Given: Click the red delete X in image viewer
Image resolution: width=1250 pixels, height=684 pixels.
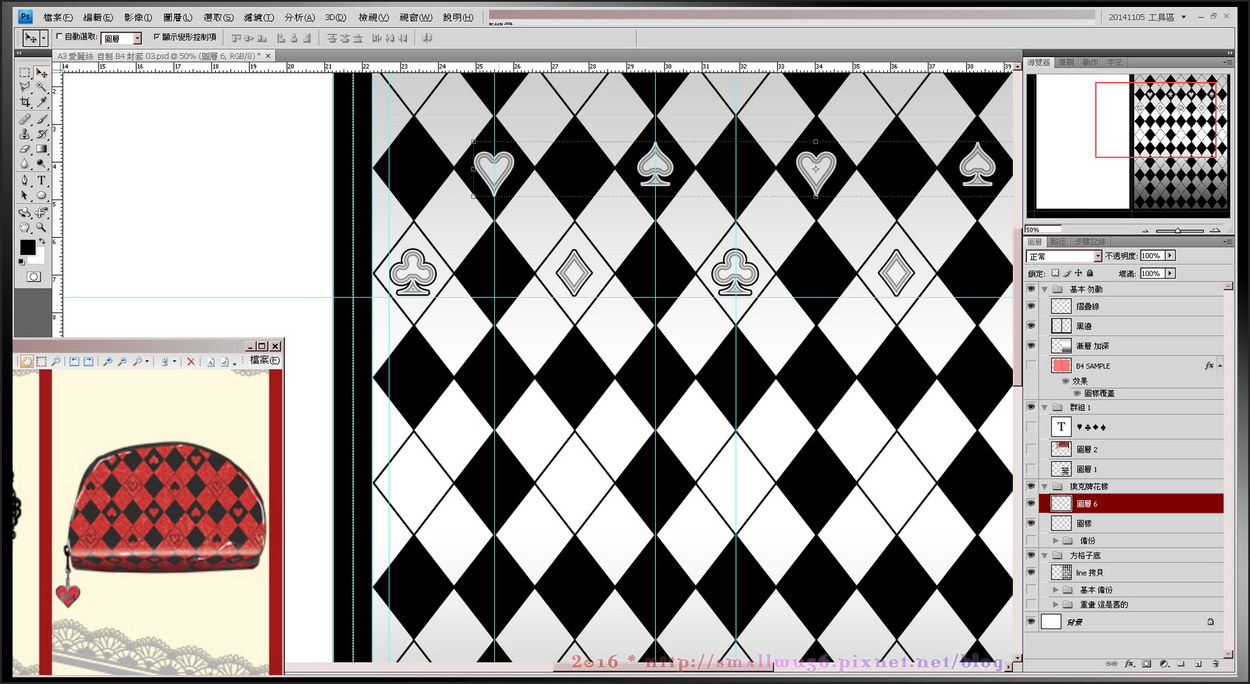Looking at the screenshot, I should click(x=191, y=361).
